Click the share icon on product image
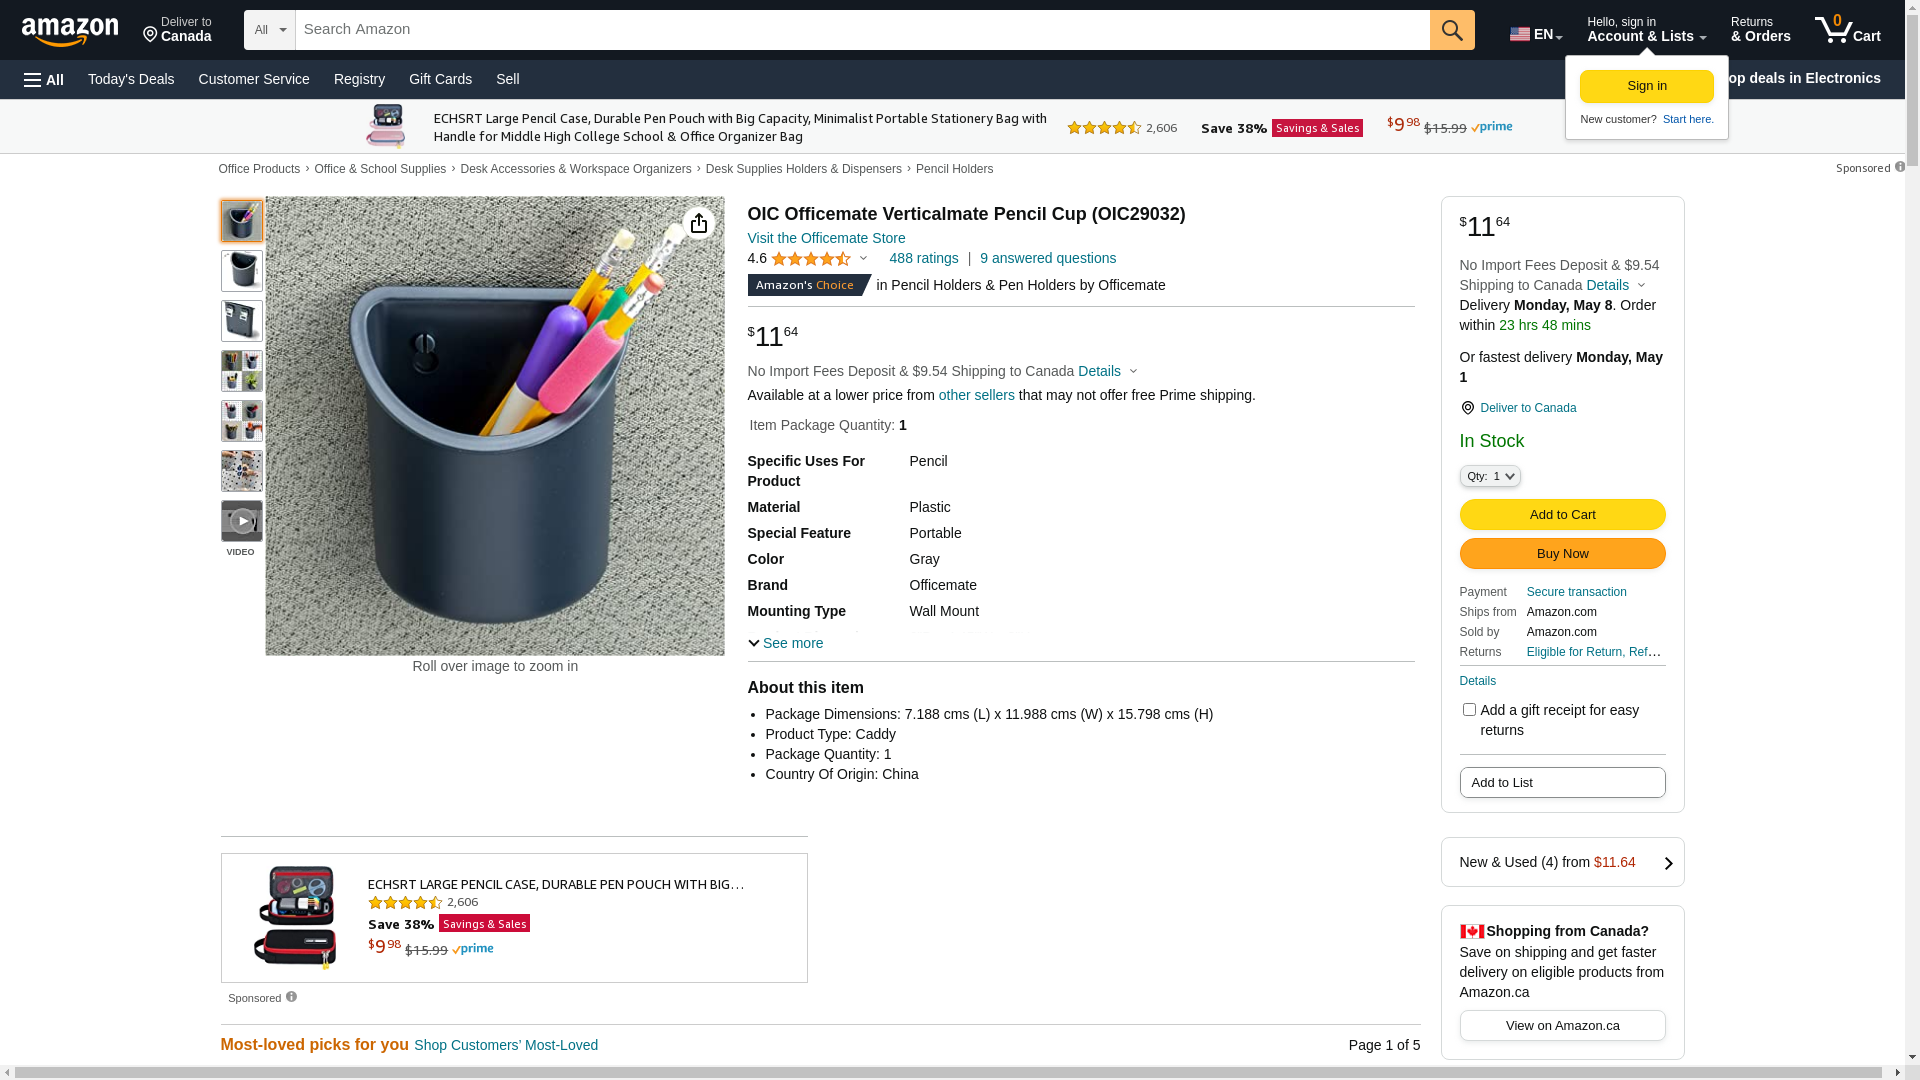Screen dimensions: 1920x1080 point(699,223)
